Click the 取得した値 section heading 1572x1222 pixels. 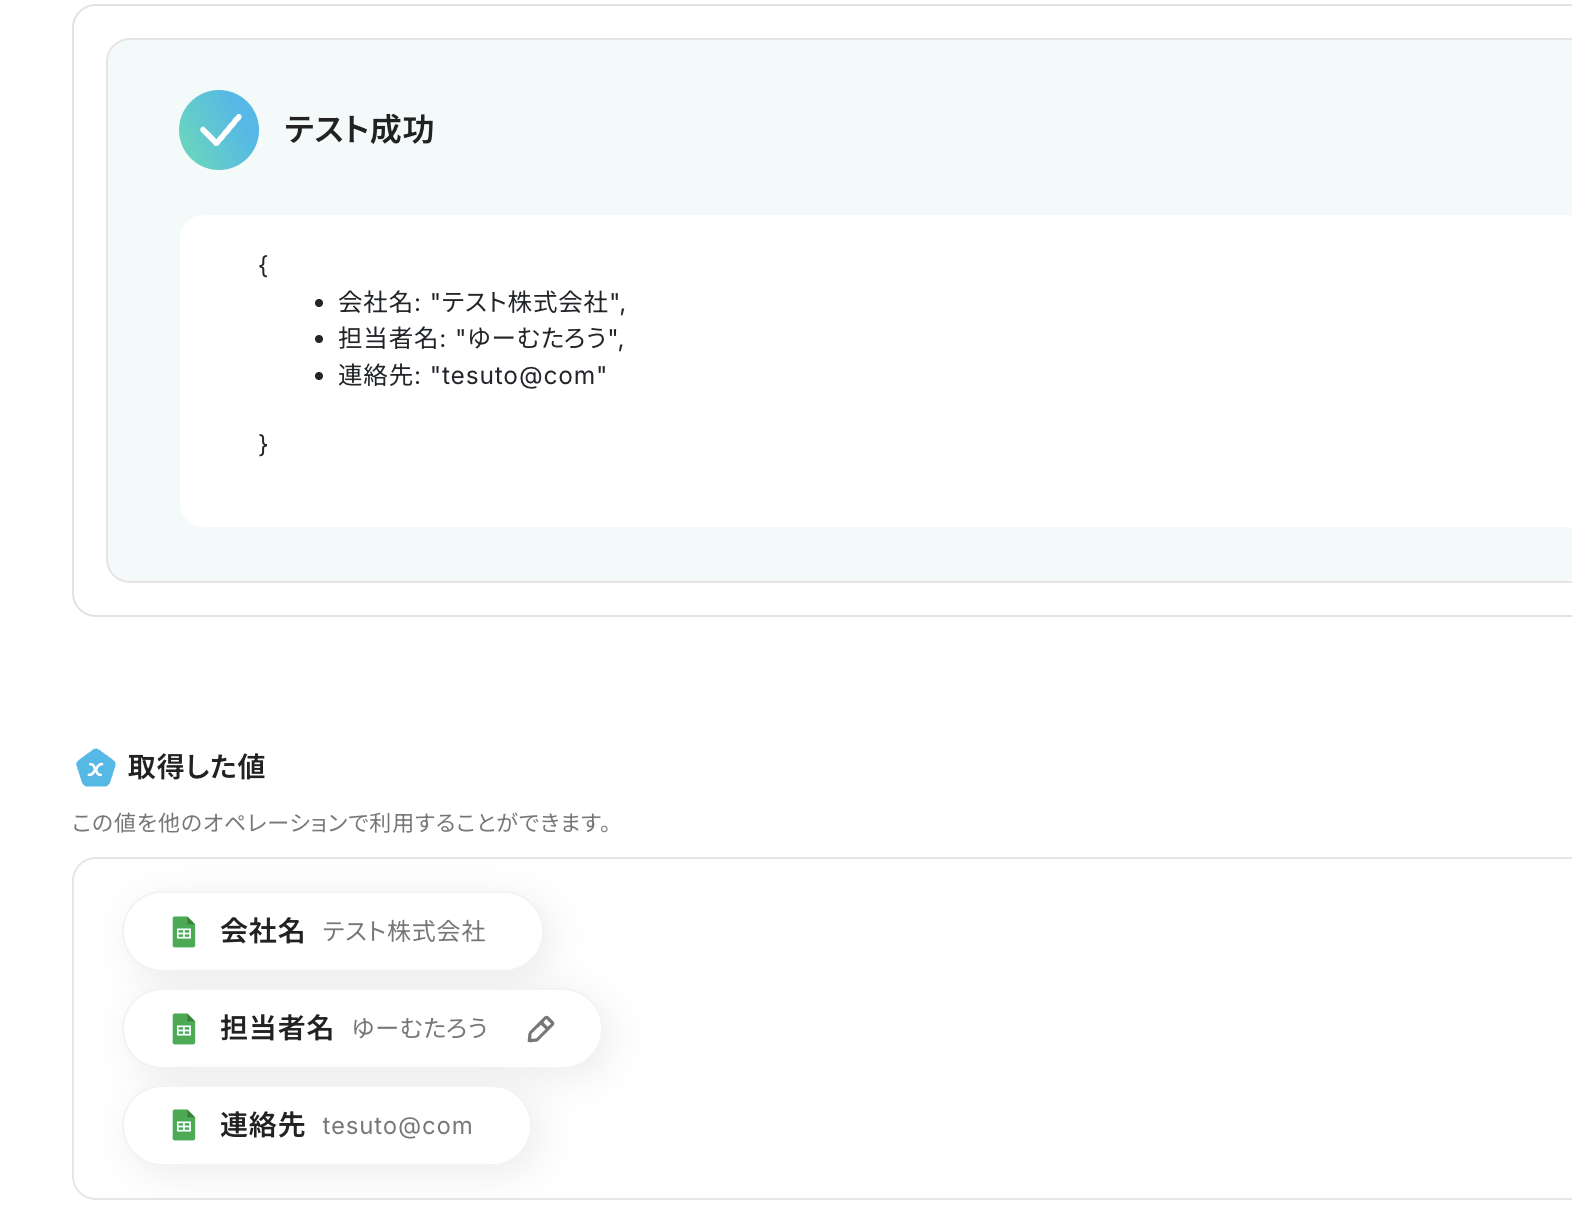pos(197,767)
